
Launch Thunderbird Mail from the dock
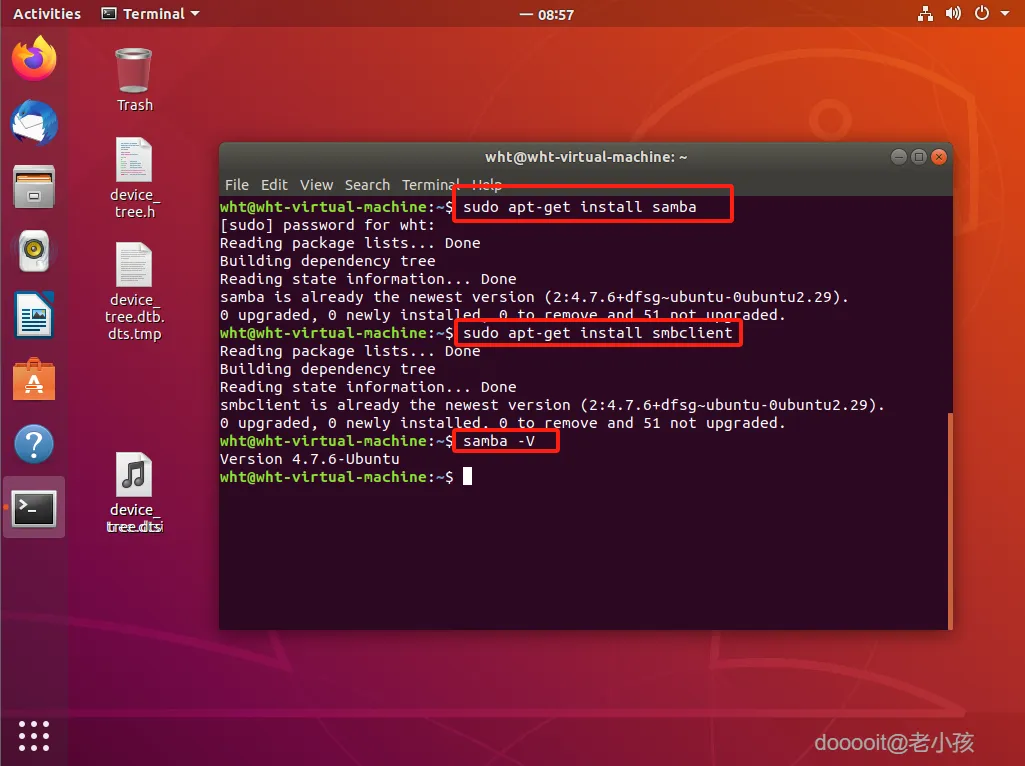coord(34,122)
